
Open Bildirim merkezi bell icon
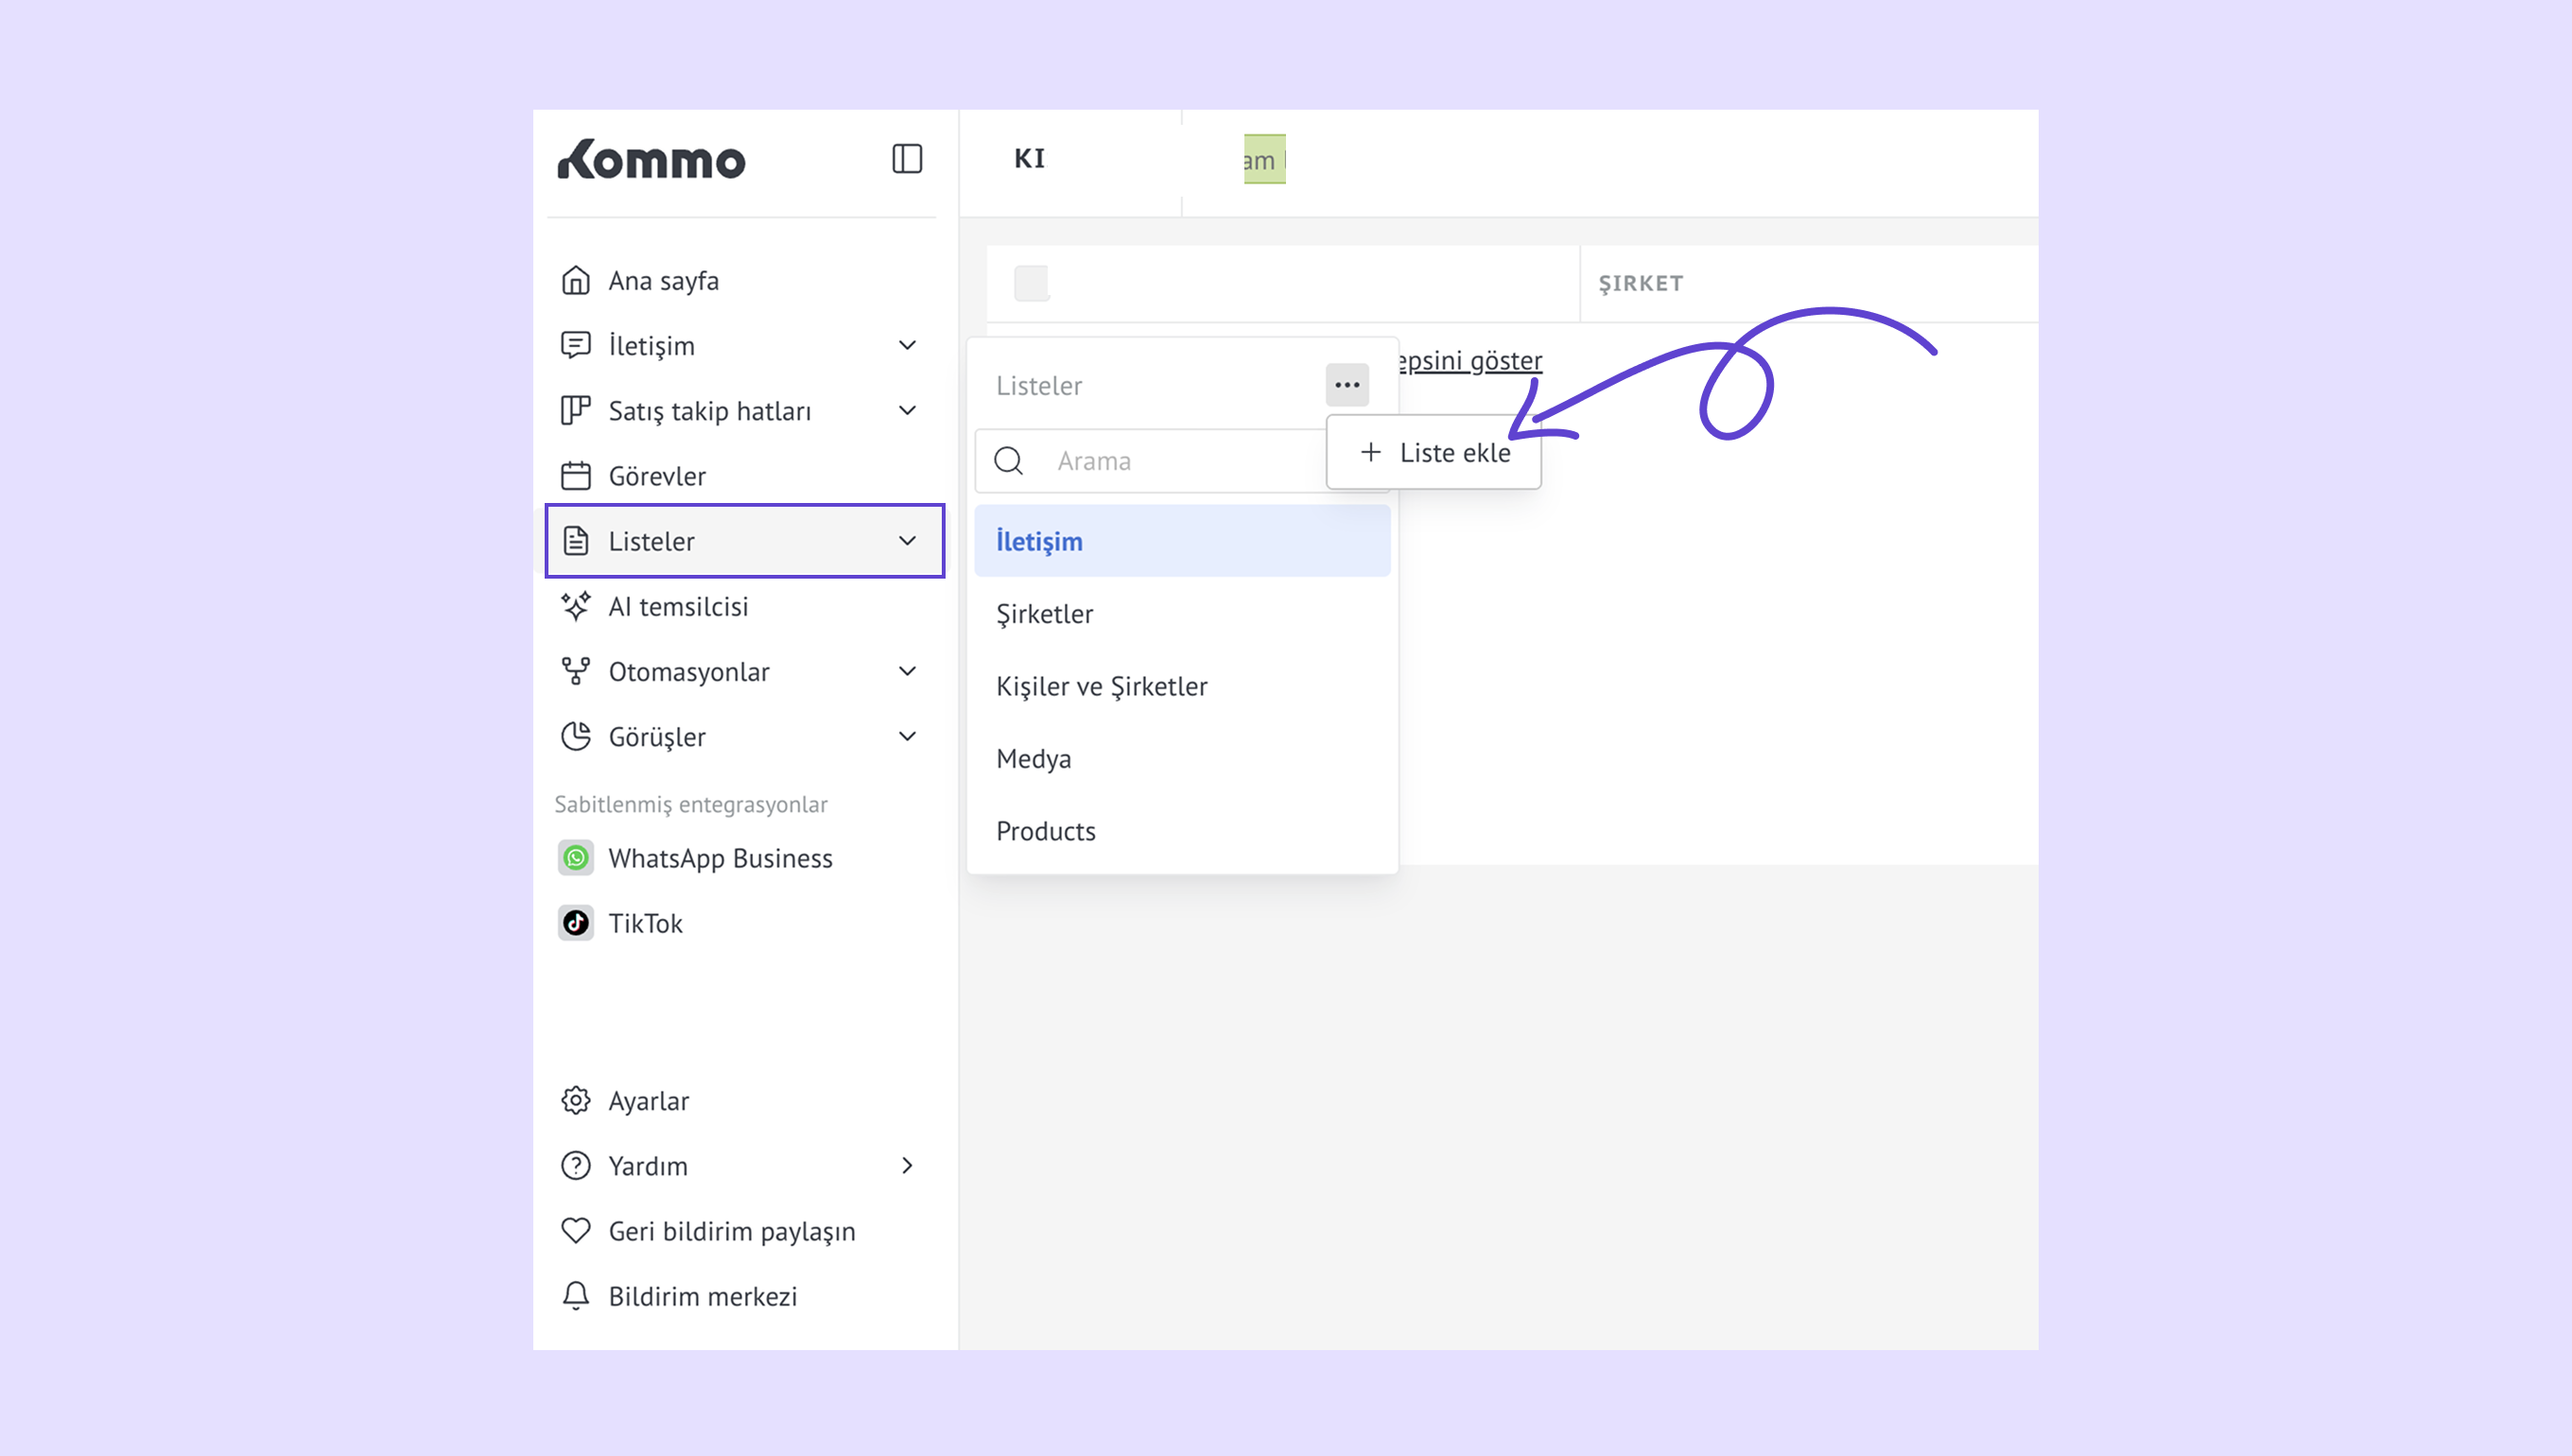click(x=576, y=1296)
